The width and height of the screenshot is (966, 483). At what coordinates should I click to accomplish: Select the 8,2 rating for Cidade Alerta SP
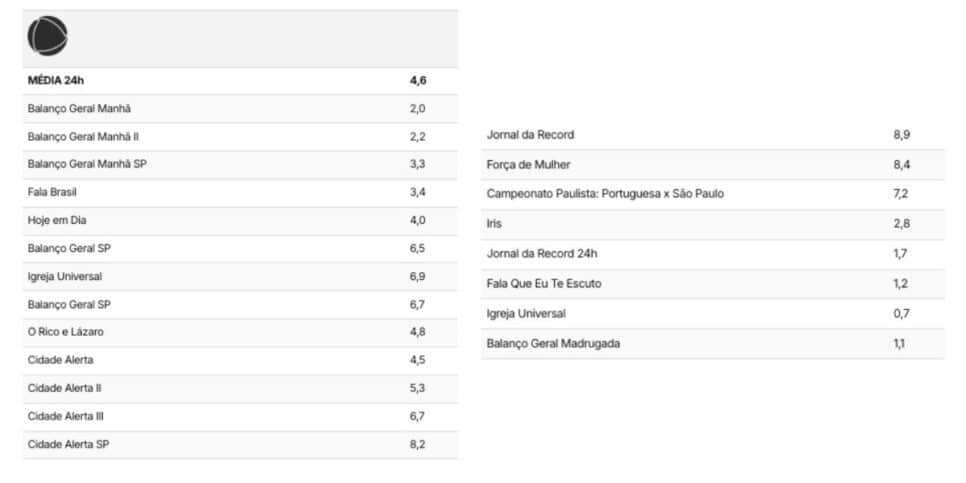point(418,444)
